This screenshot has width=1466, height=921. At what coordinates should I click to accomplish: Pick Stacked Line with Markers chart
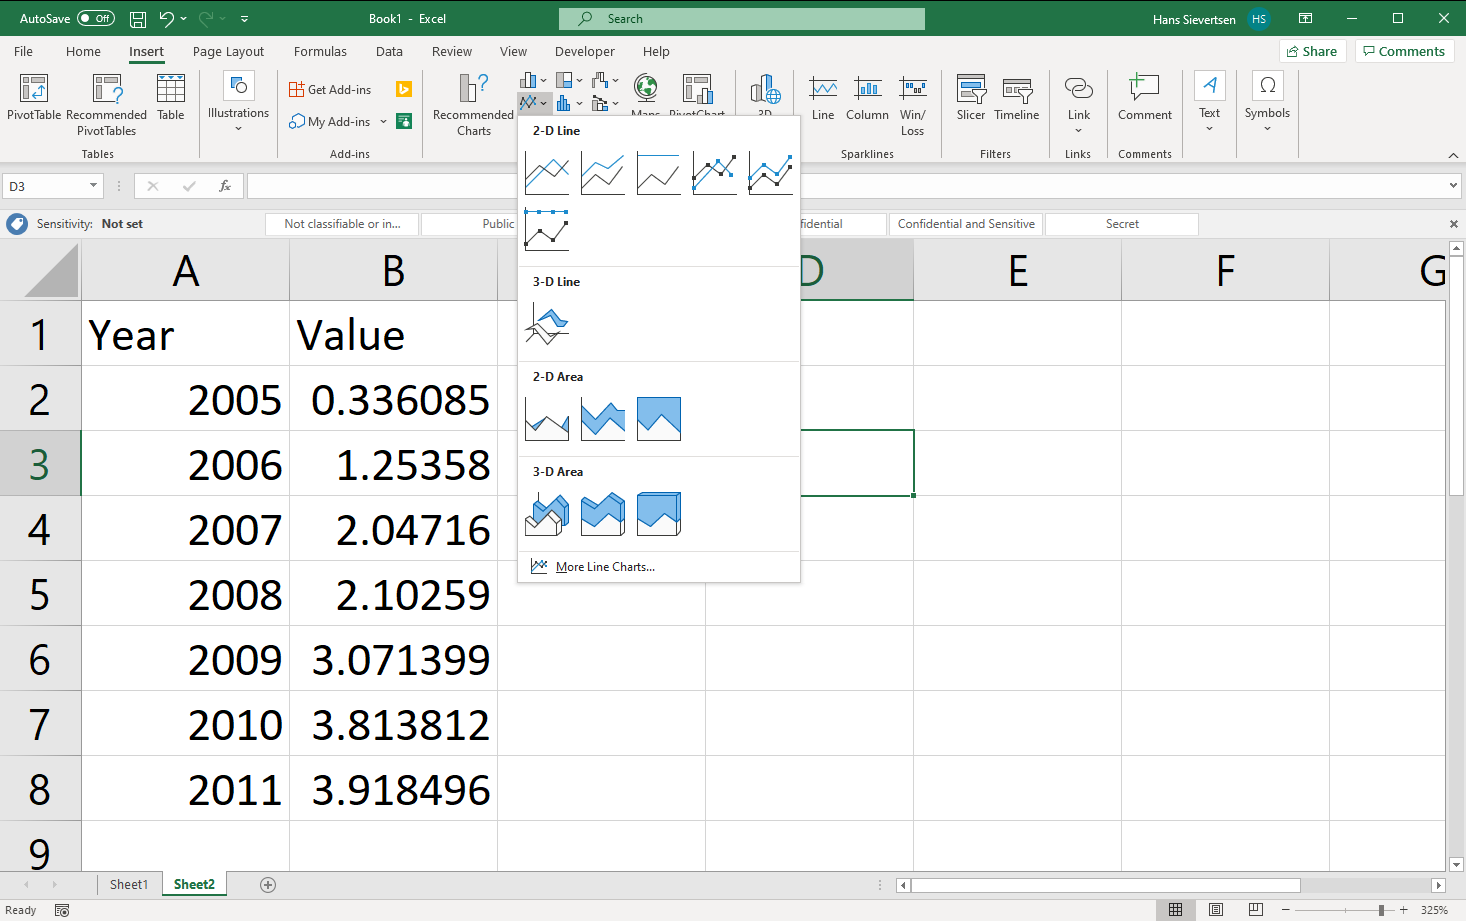click(x=771, y=174)
